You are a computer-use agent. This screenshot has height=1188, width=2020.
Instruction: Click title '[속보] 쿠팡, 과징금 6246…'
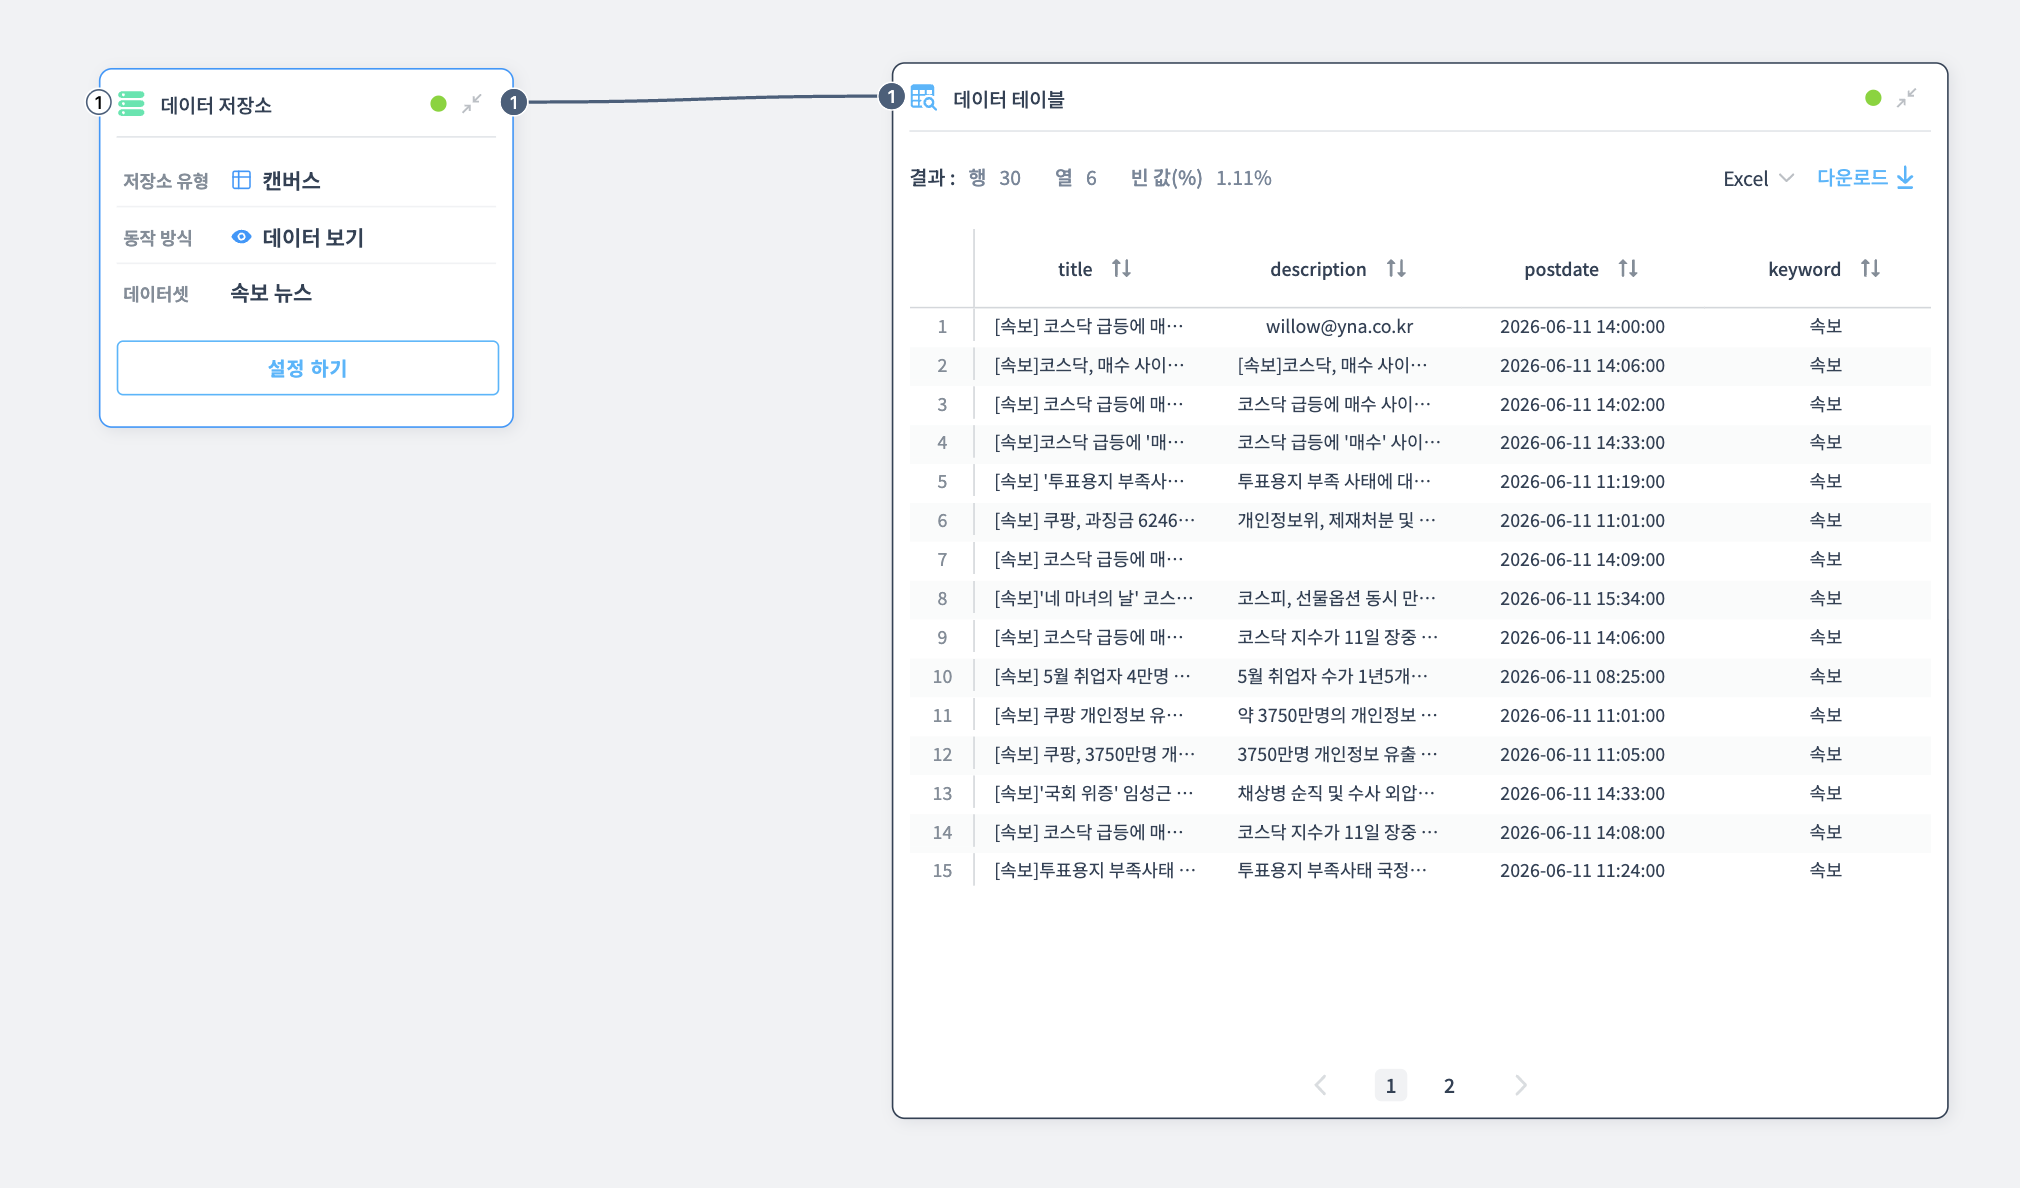(1094, 520)
